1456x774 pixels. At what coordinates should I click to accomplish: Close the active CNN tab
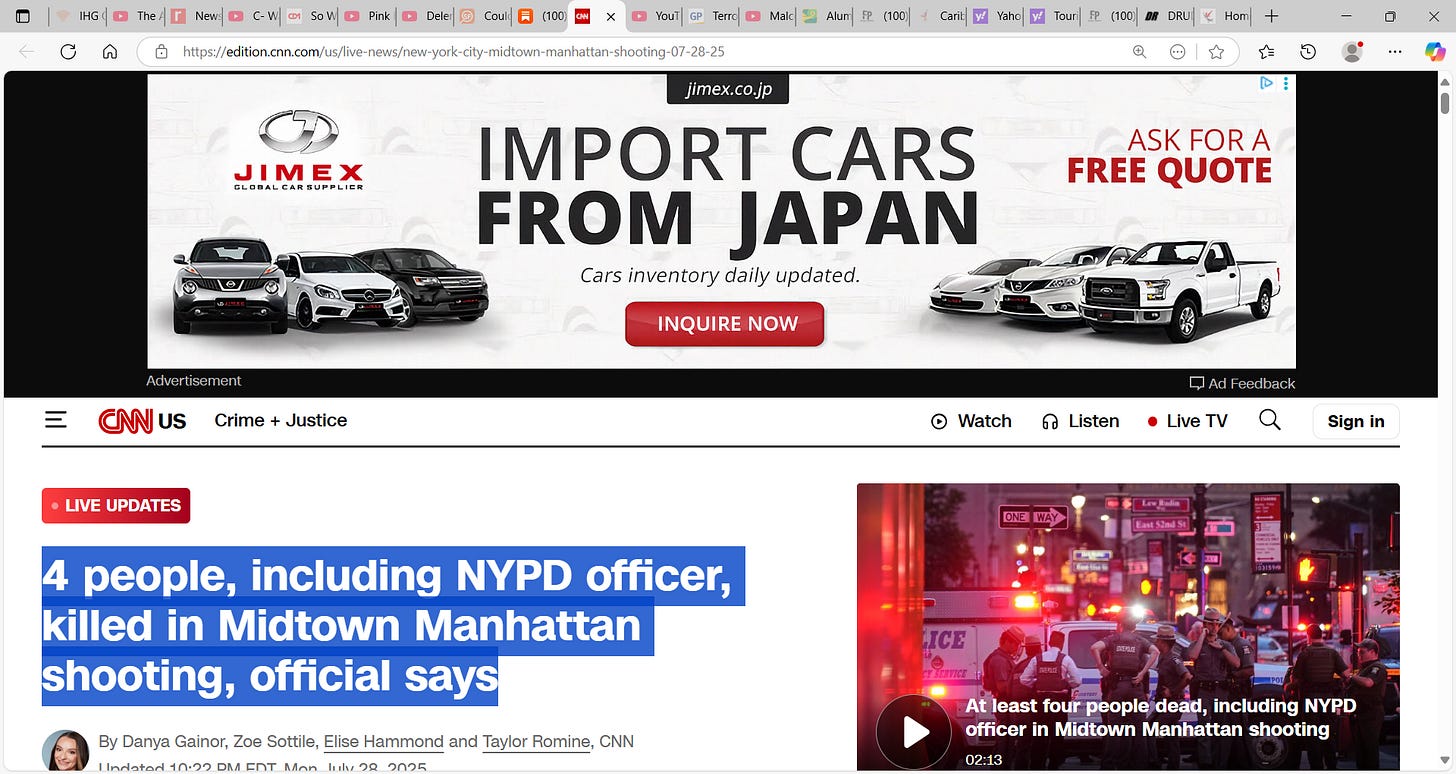point(611,16)
